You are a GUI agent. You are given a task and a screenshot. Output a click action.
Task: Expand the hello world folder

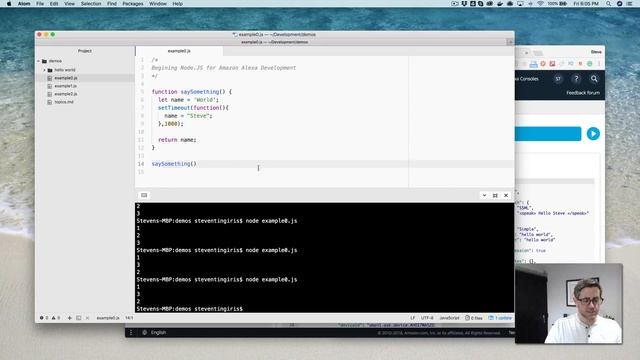pyautogui.click(x=44, y=70)
